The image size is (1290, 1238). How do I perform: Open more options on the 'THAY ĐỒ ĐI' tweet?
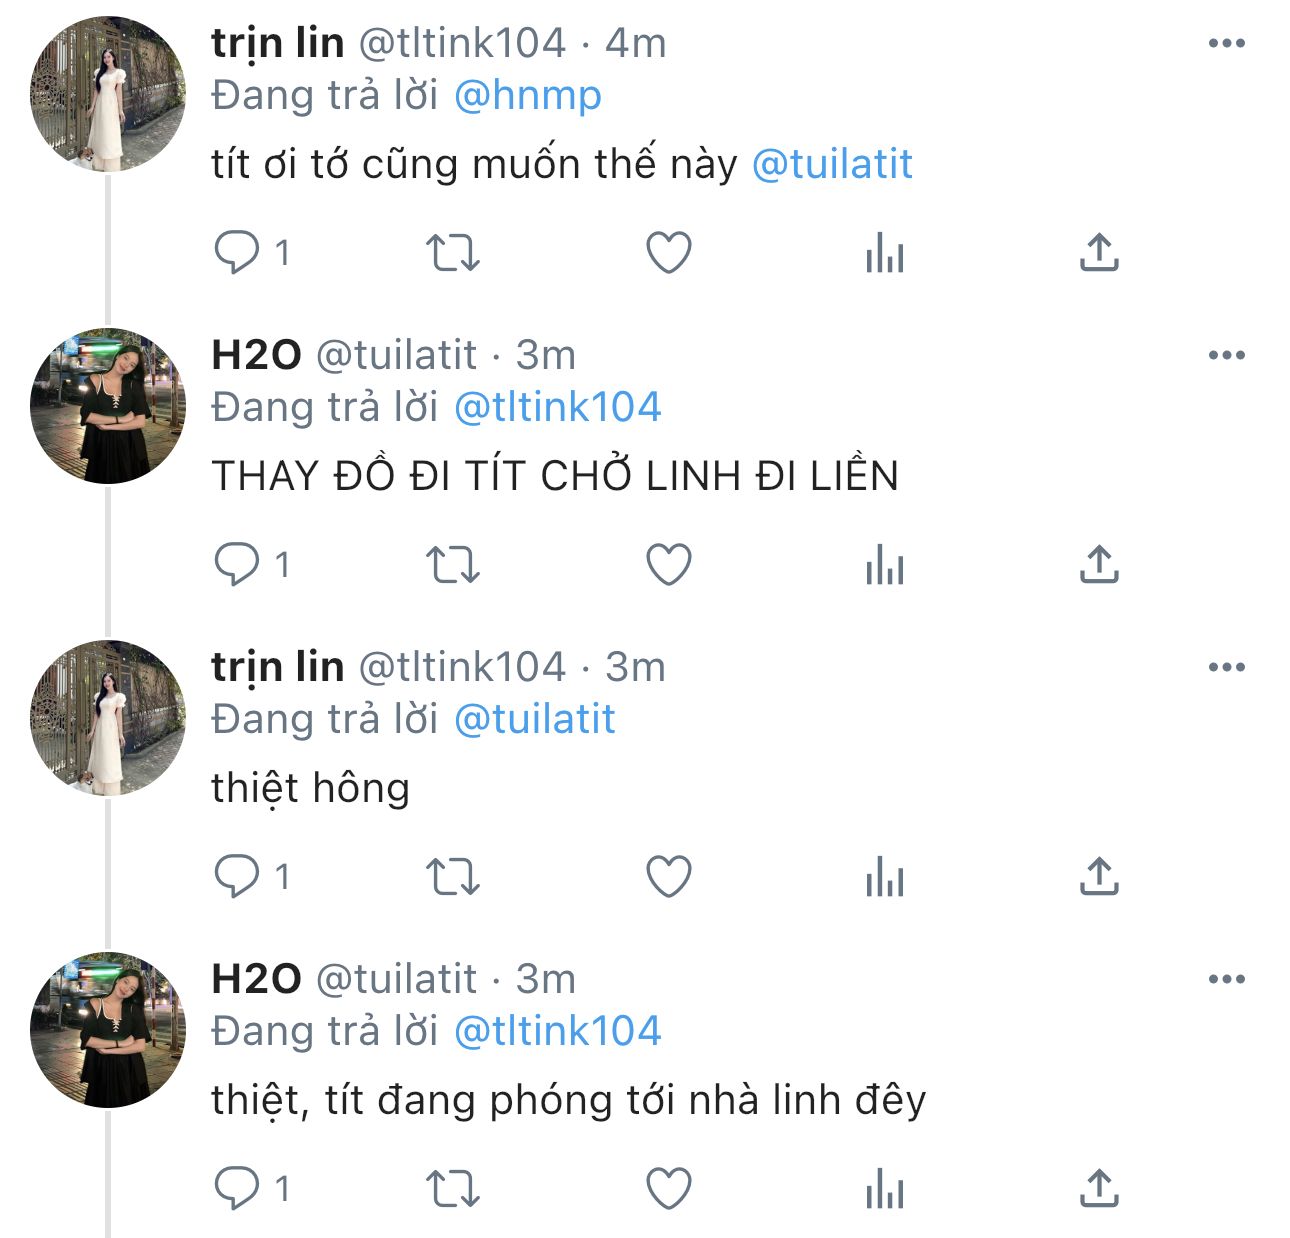click(x=1226, y=355)
